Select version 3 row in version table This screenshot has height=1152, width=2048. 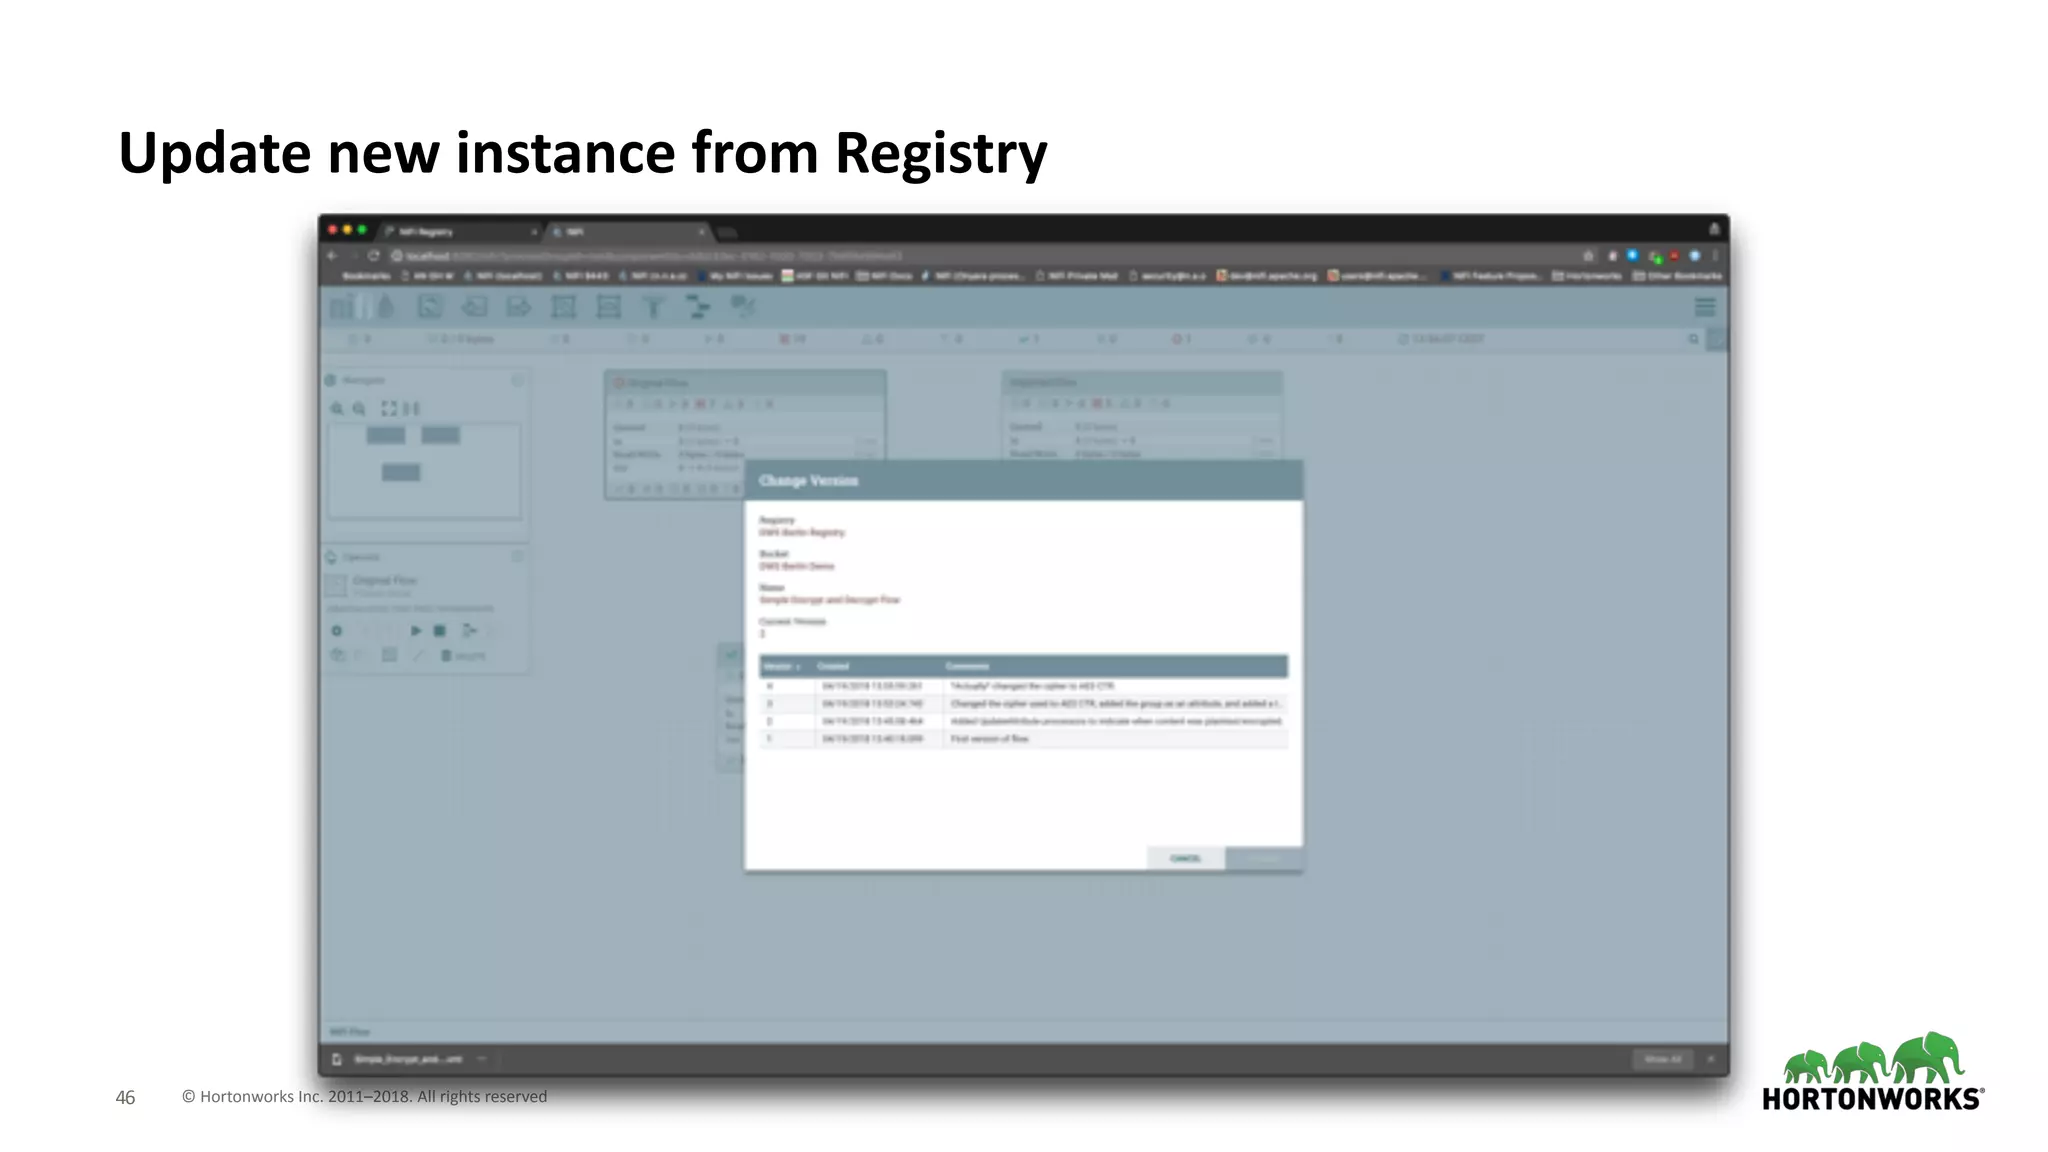[1023, 704]
